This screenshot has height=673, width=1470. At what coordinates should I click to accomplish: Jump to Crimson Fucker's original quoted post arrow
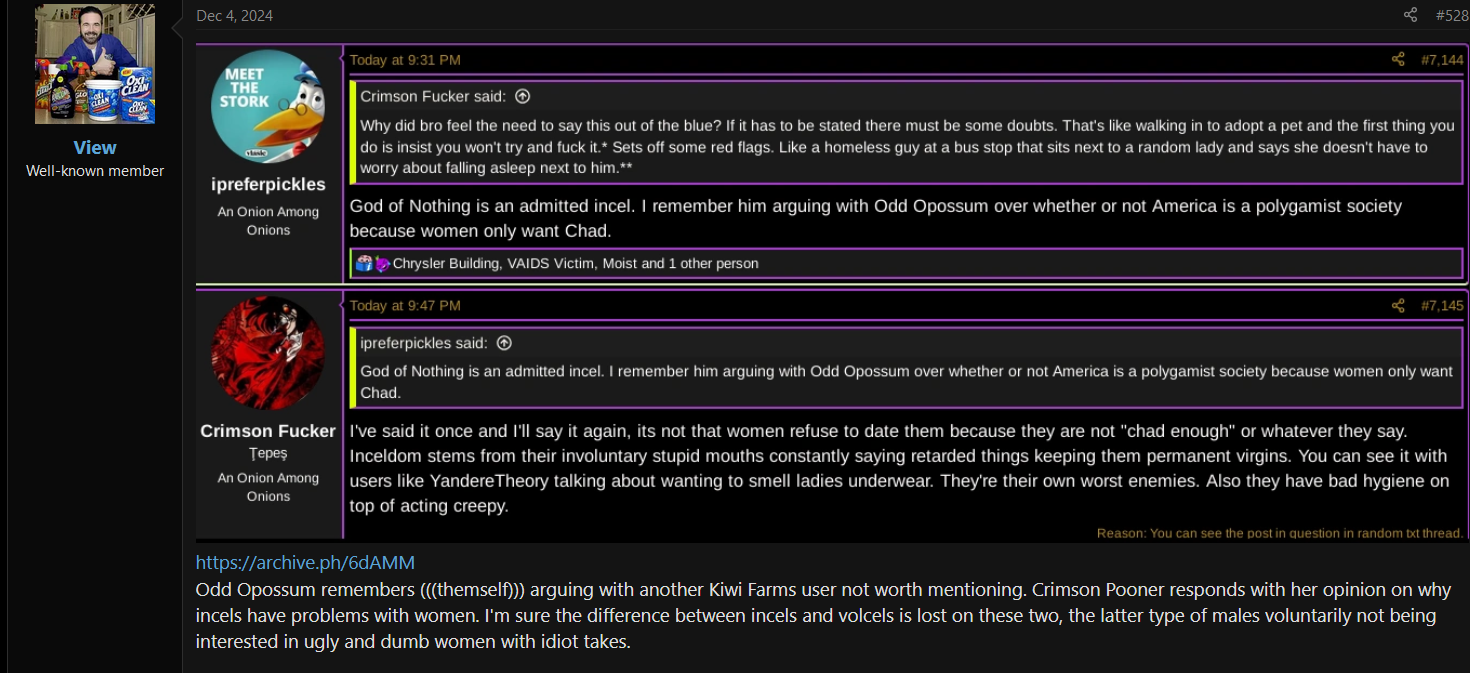pos(522,97)
